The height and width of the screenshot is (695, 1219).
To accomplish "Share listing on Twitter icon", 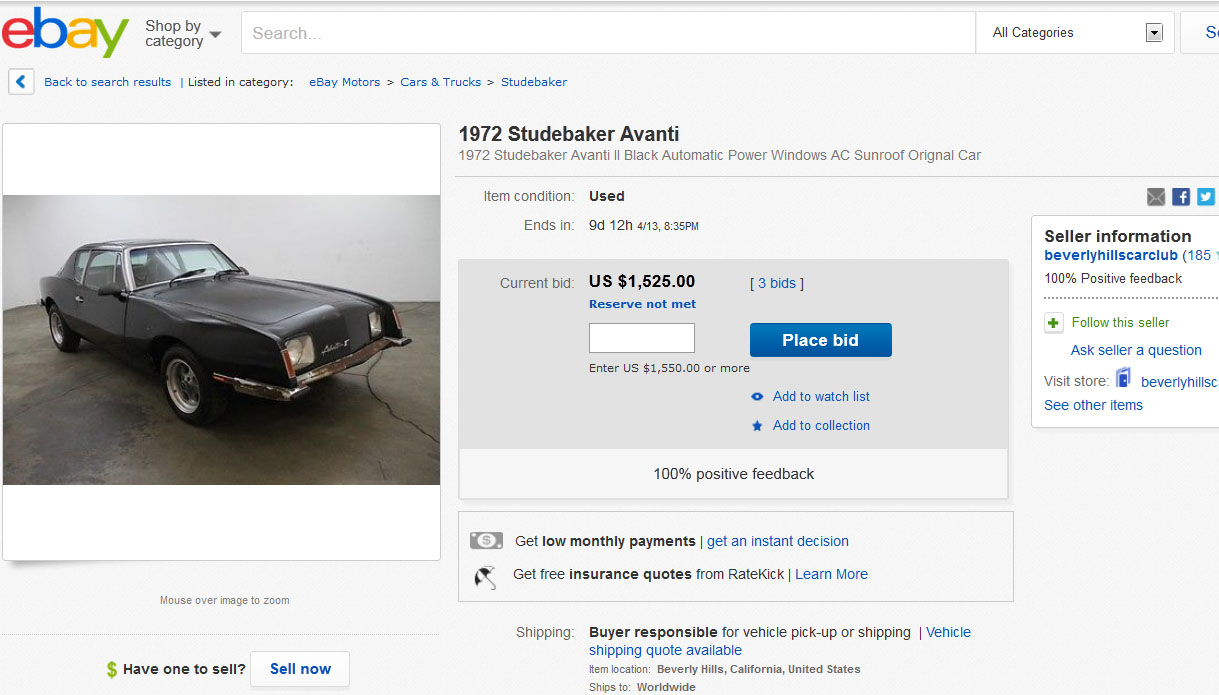I will click(1206, 197).
